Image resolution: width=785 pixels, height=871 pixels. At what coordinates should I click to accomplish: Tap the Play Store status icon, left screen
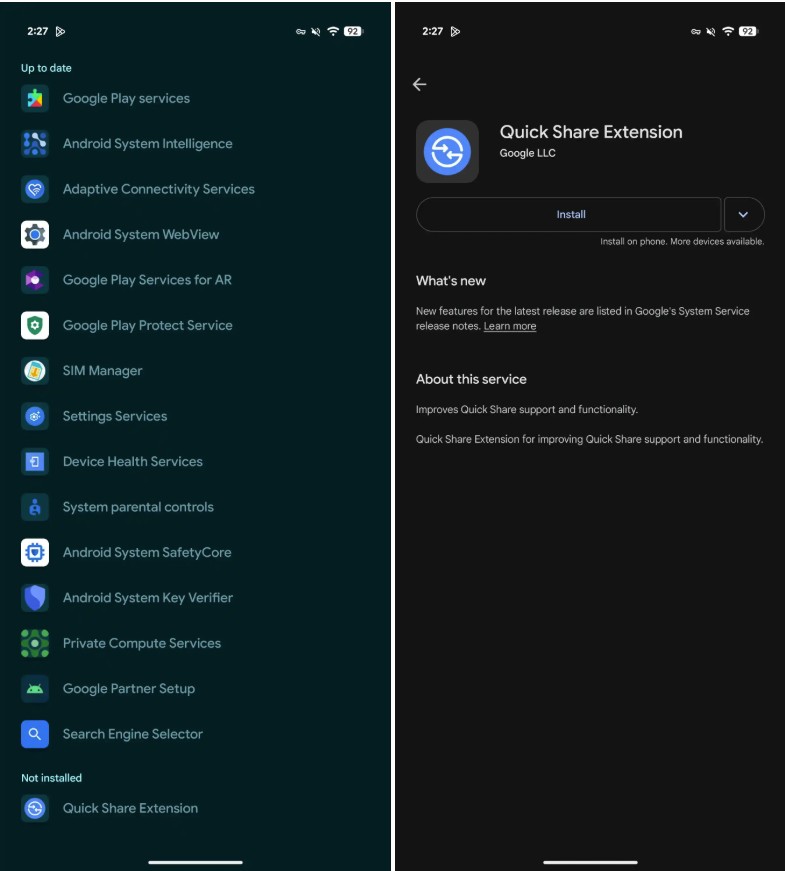pos(61,32)
